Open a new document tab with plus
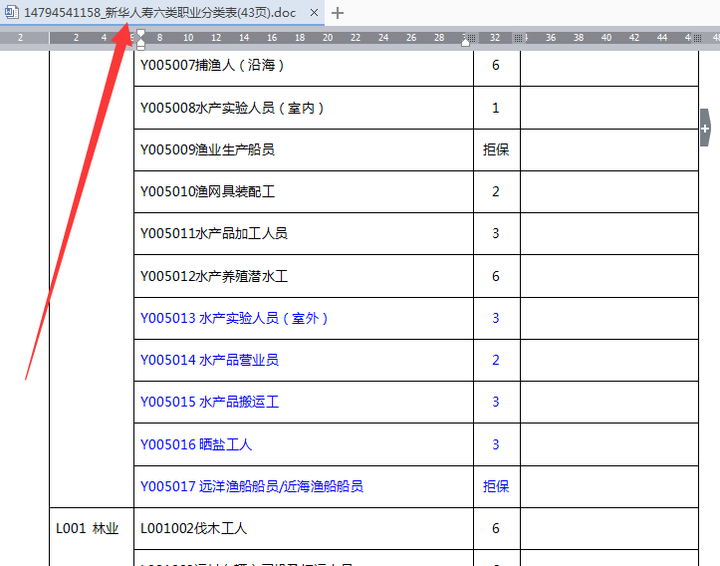Screen dimensions: 720x566 338,13
